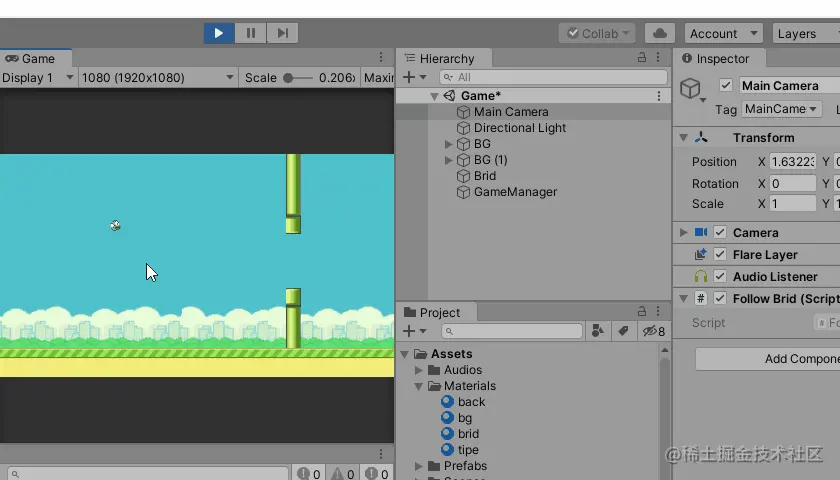Image resolution: width=840 pixels, height=480 pixels.
Task: Adjust the Game view Scale slider
Action: click(296, 78)
